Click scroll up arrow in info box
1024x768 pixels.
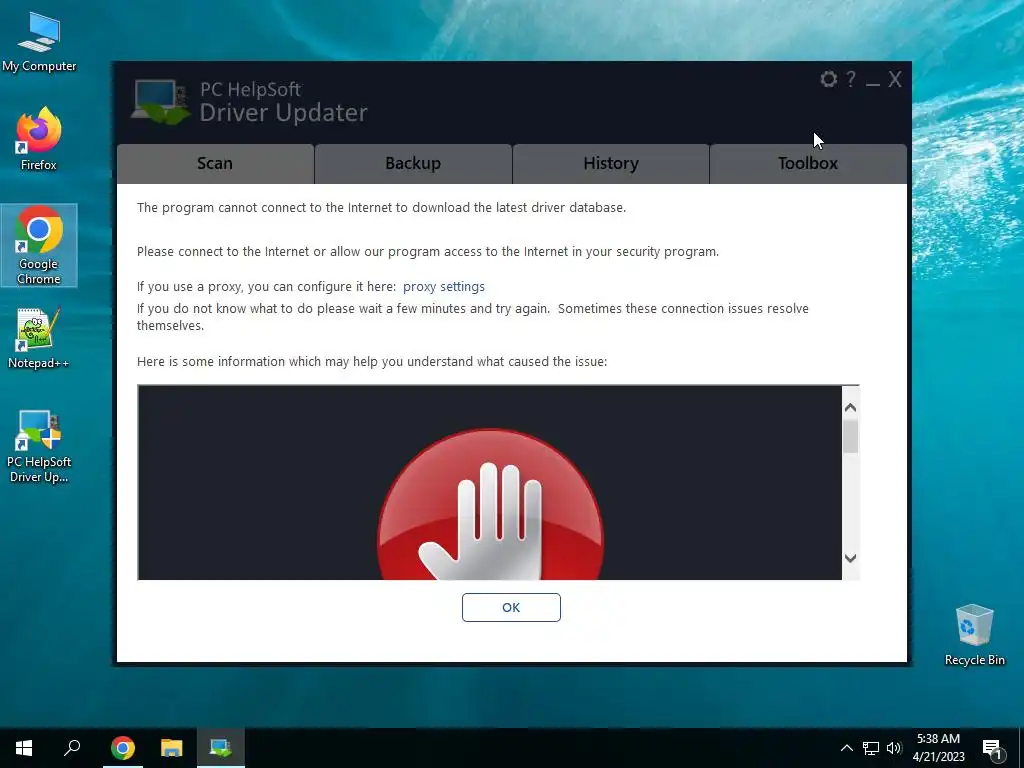(850, 408)
